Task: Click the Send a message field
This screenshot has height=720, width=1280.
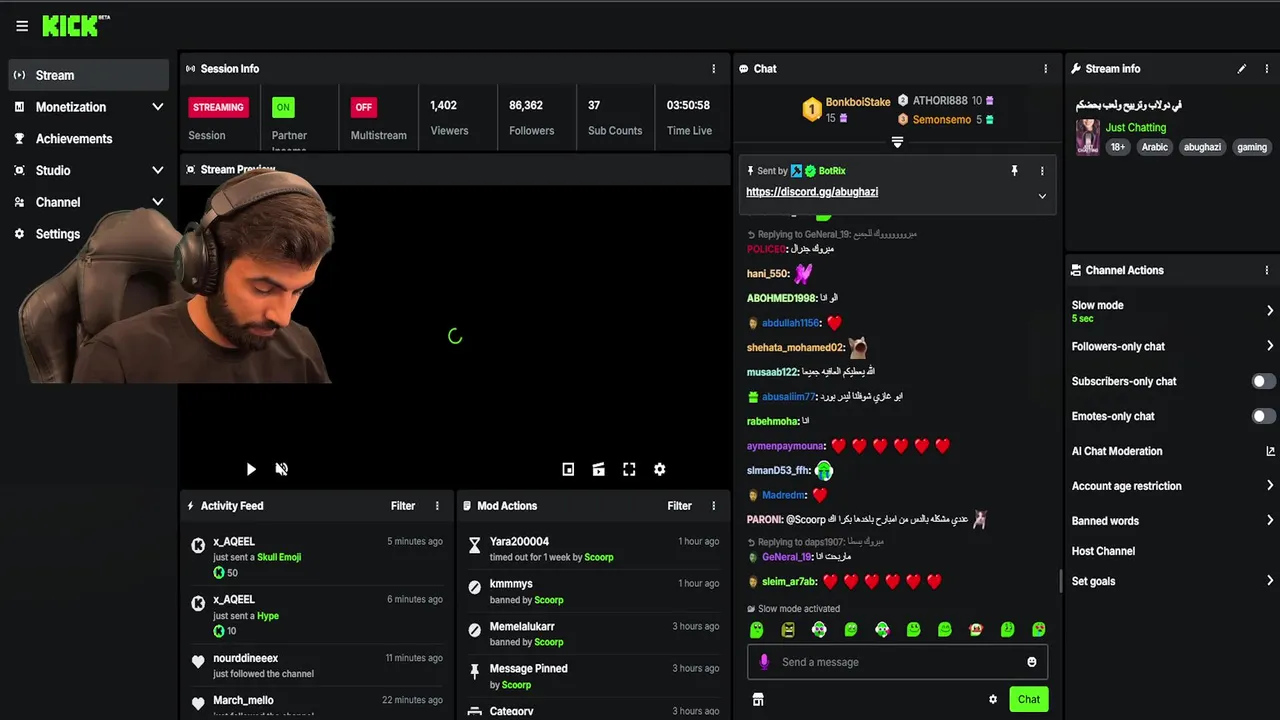Action: click(x=897, y=662)
